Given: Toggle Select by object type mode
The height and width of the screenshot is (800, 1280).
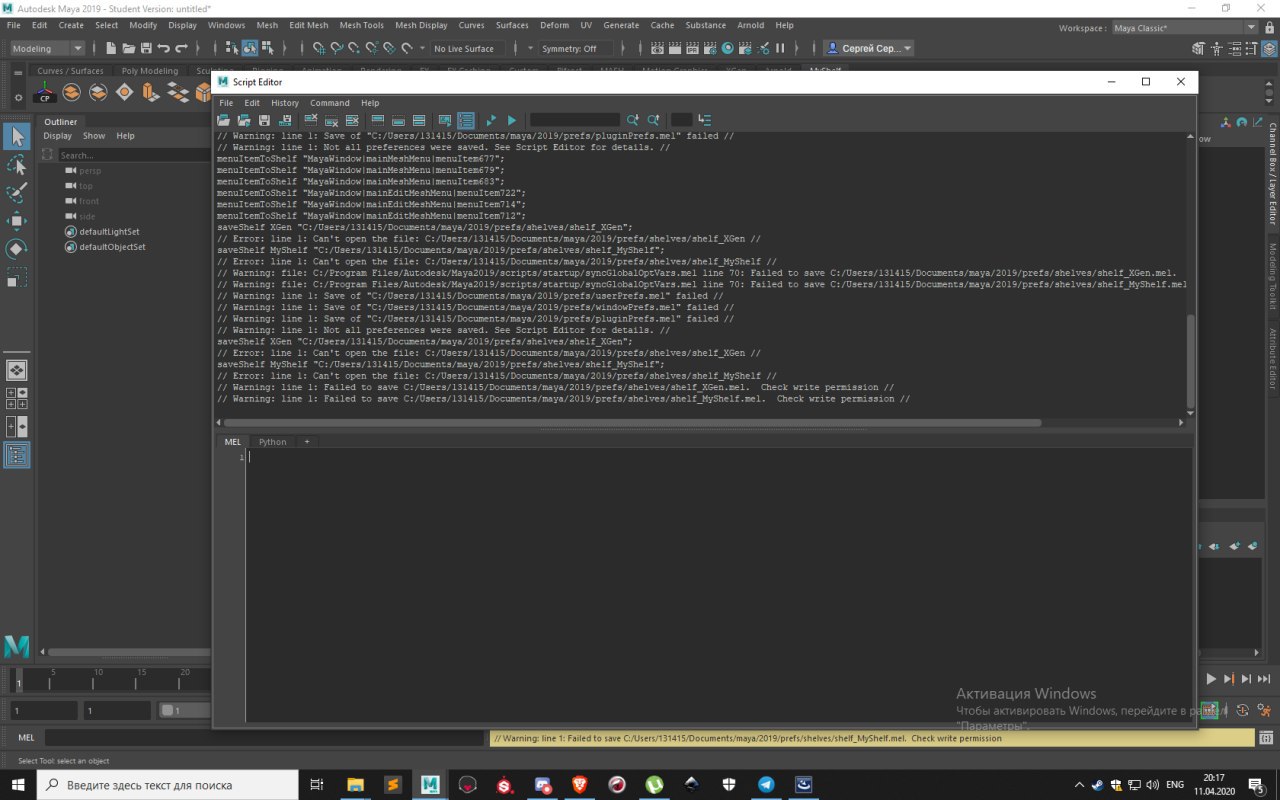Looking at the screenshot, I should (x=250, y=48).
